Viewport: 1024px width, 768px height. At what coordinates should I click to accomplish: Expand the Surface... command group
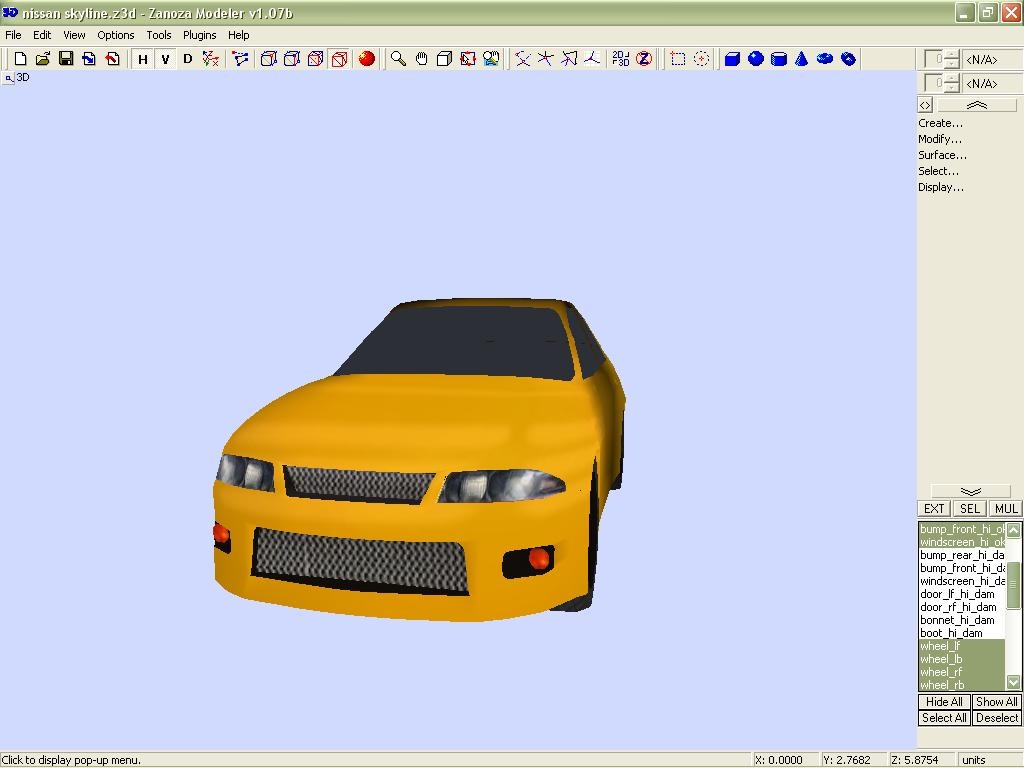point(942,155)
